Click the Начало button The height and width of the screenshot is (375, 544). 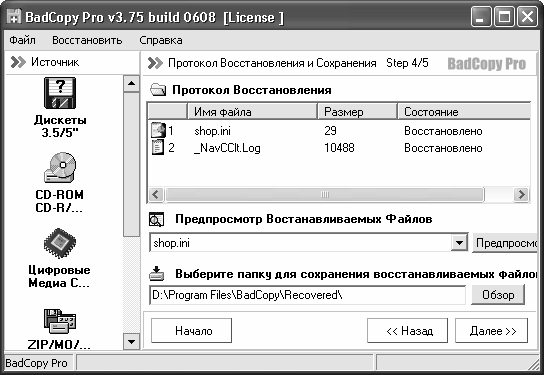click(x=192, y=331)
